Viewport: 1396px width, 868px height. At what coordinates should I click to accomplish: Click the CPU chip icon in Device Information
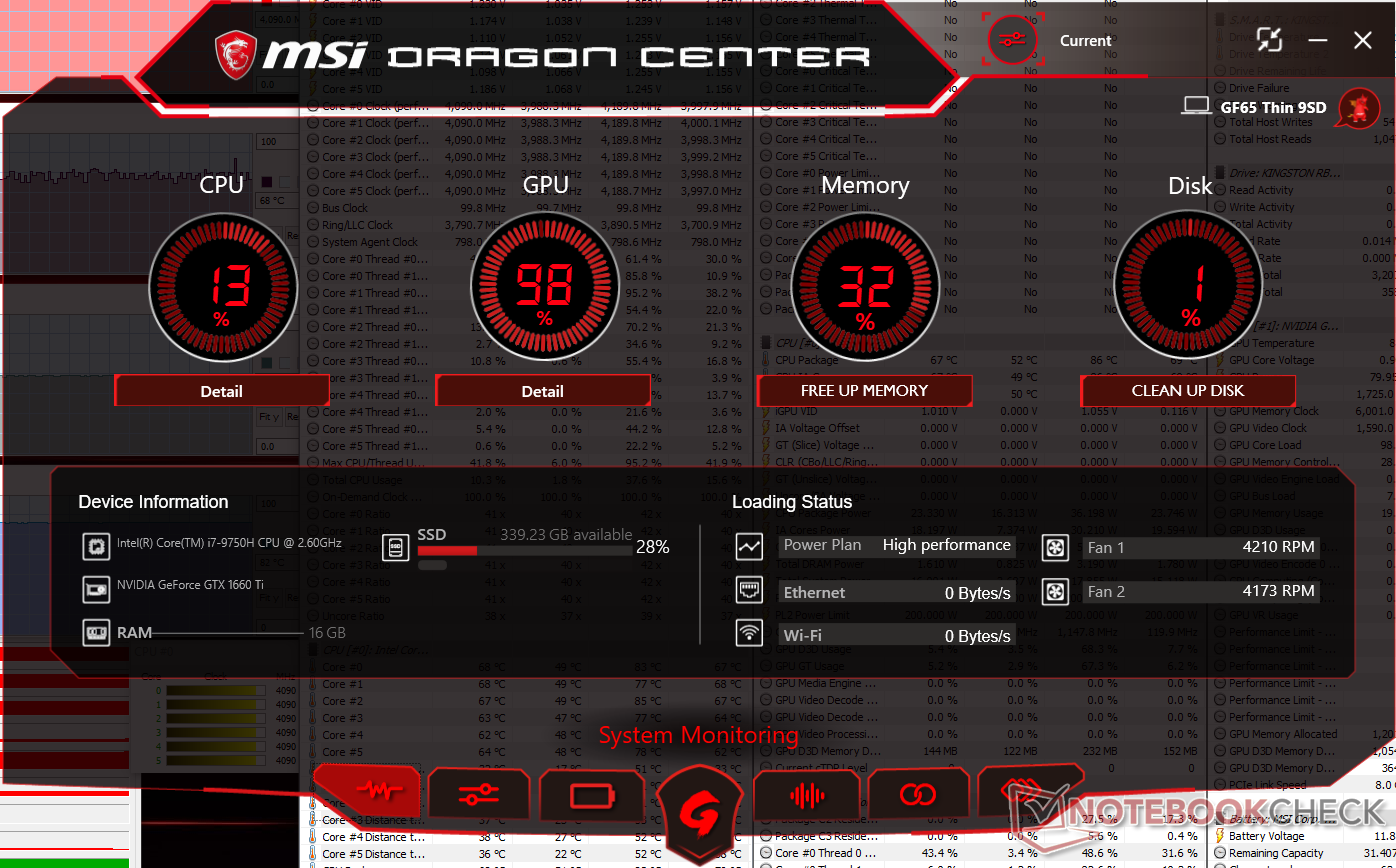(x=96, y=546)
